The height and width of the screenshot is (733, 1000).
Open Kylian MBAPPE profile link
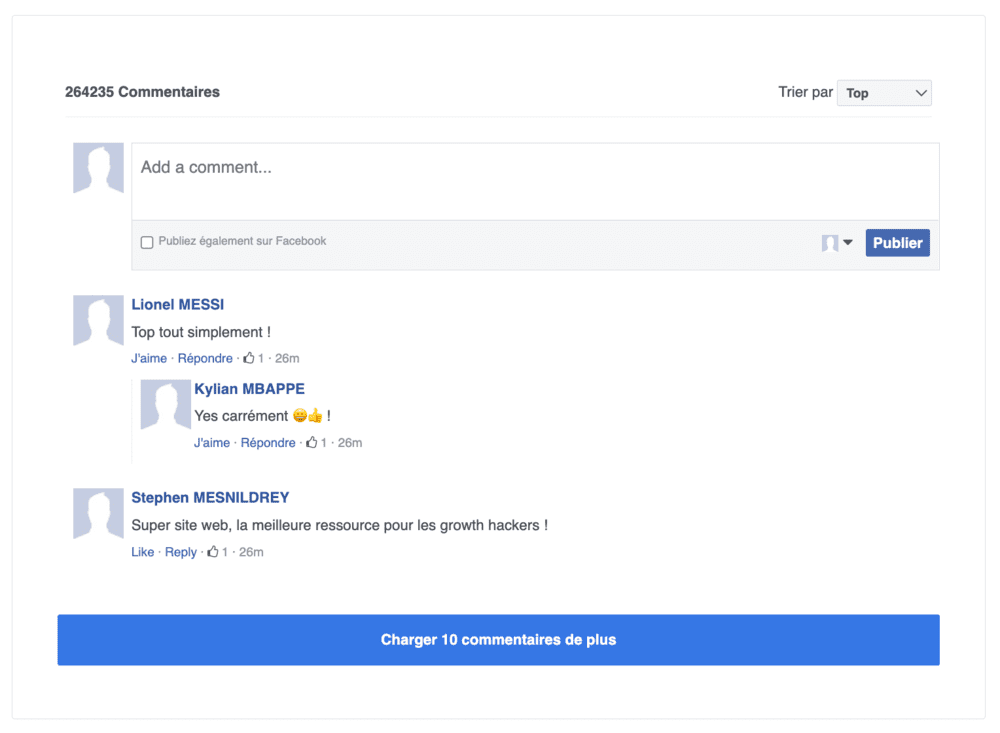point(249,389)
